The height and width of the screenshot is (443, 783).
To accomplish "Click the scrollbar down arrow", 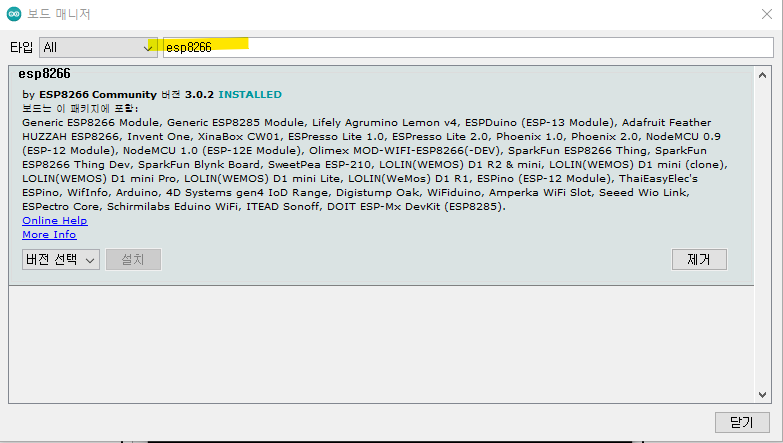I will coord(762,395).
